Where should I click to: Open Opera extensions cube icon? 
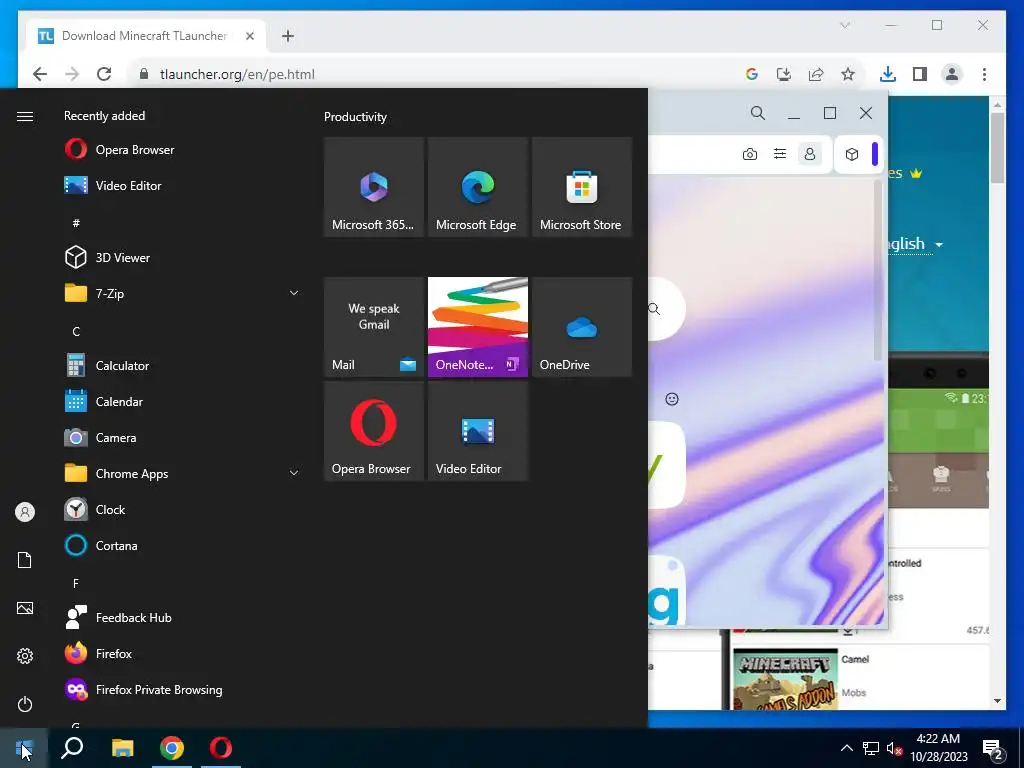point(852,154)
